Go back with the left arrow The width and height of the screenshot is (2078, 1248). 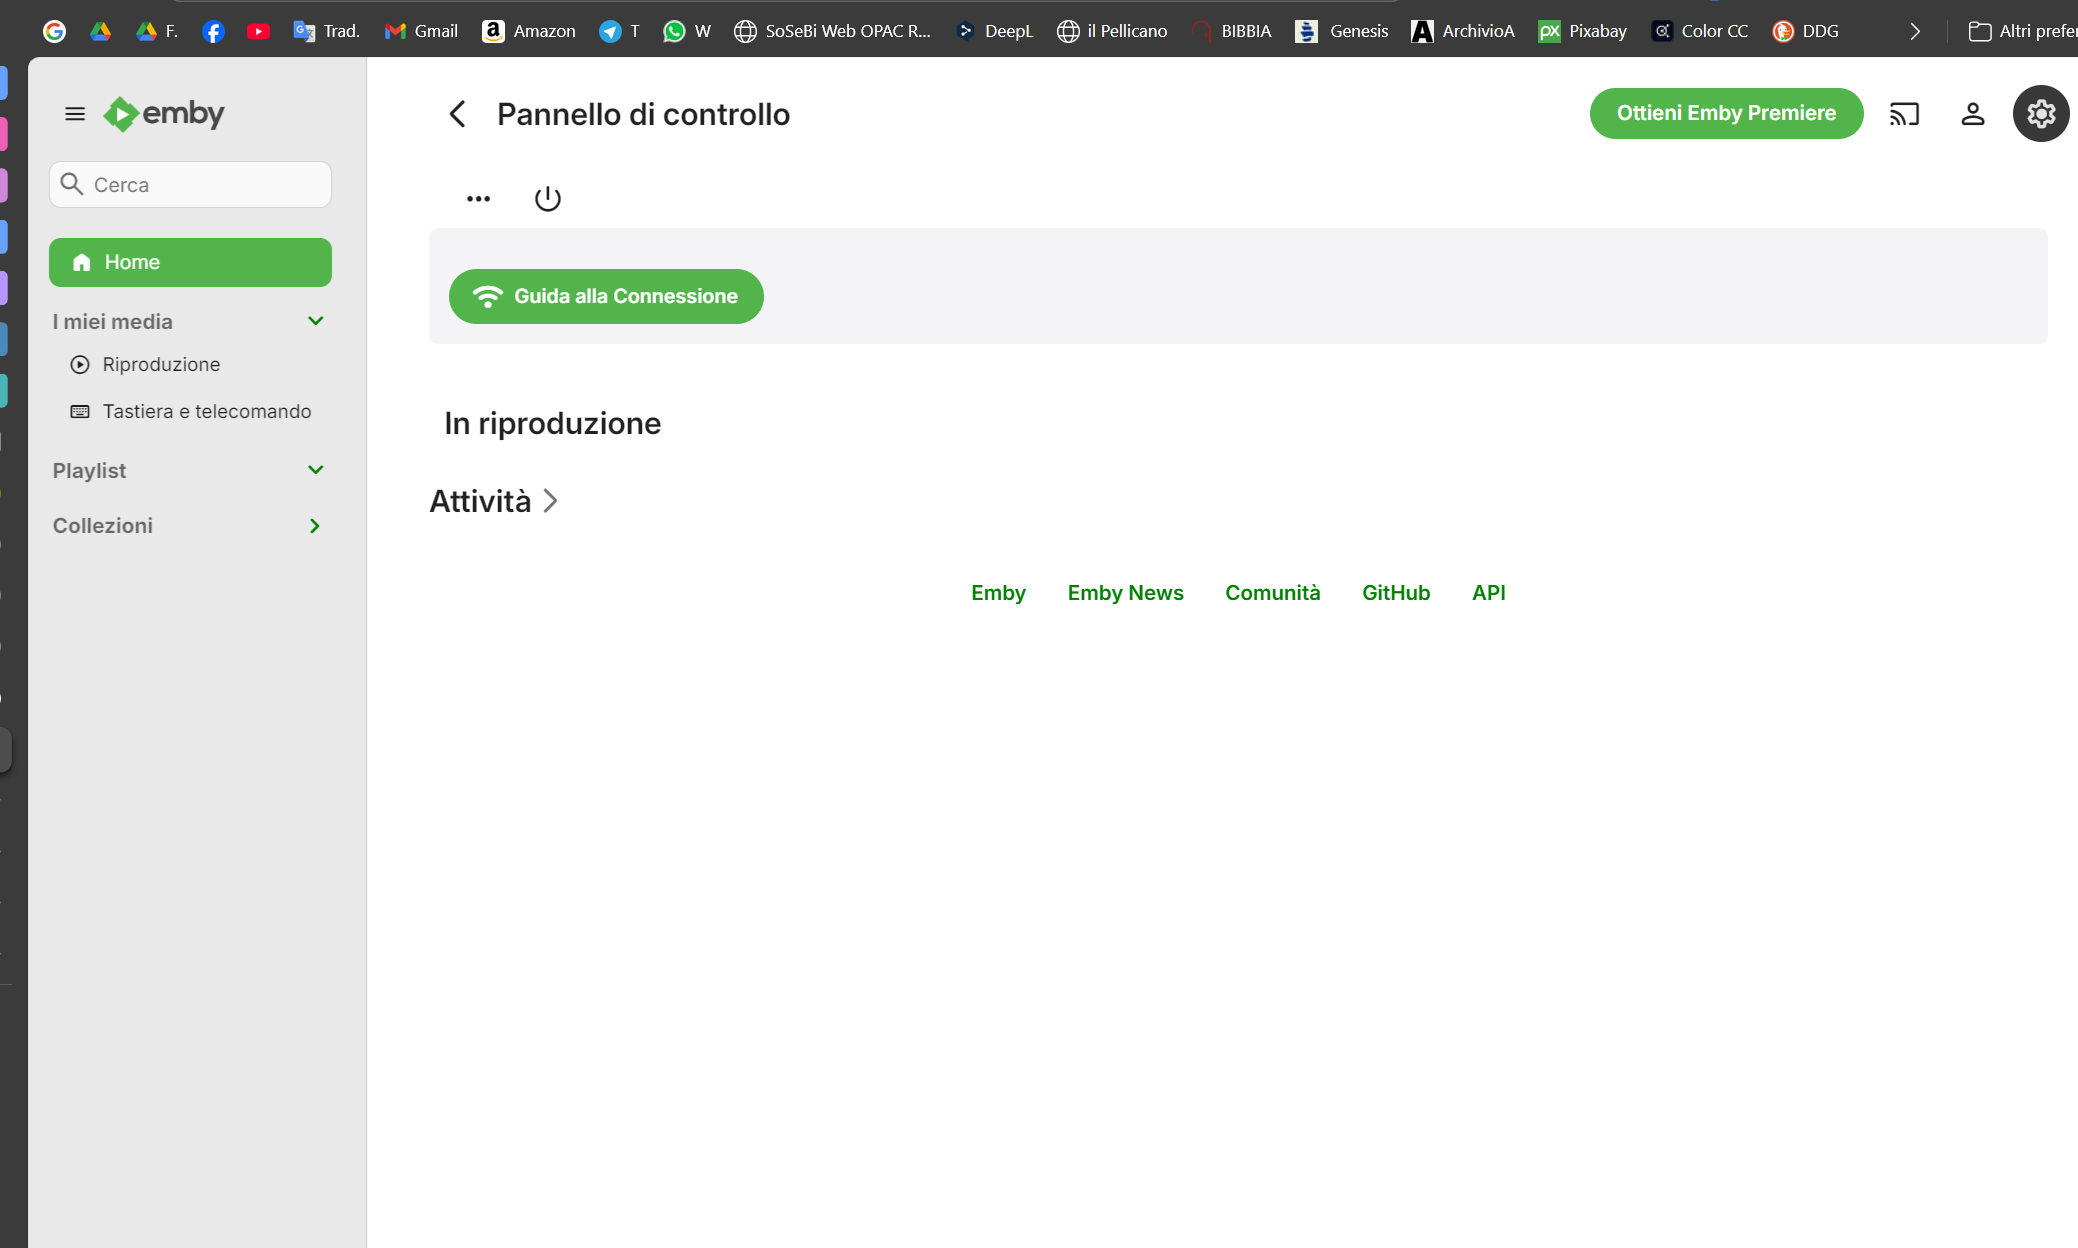[457, 114]
